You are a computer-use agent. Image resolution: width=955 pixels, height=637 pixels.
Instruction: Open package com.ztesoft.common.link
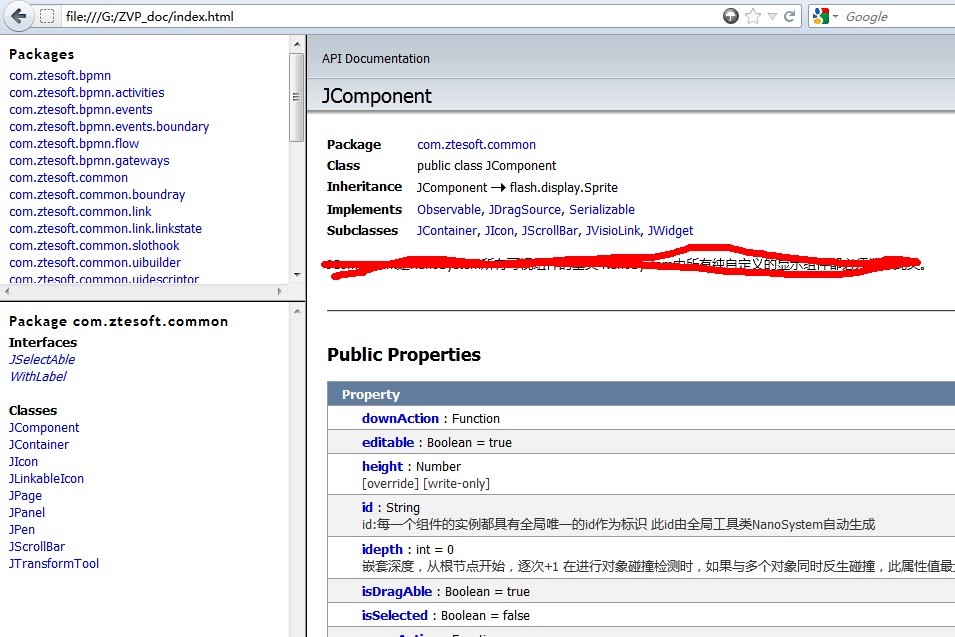(x=80, y=212)
